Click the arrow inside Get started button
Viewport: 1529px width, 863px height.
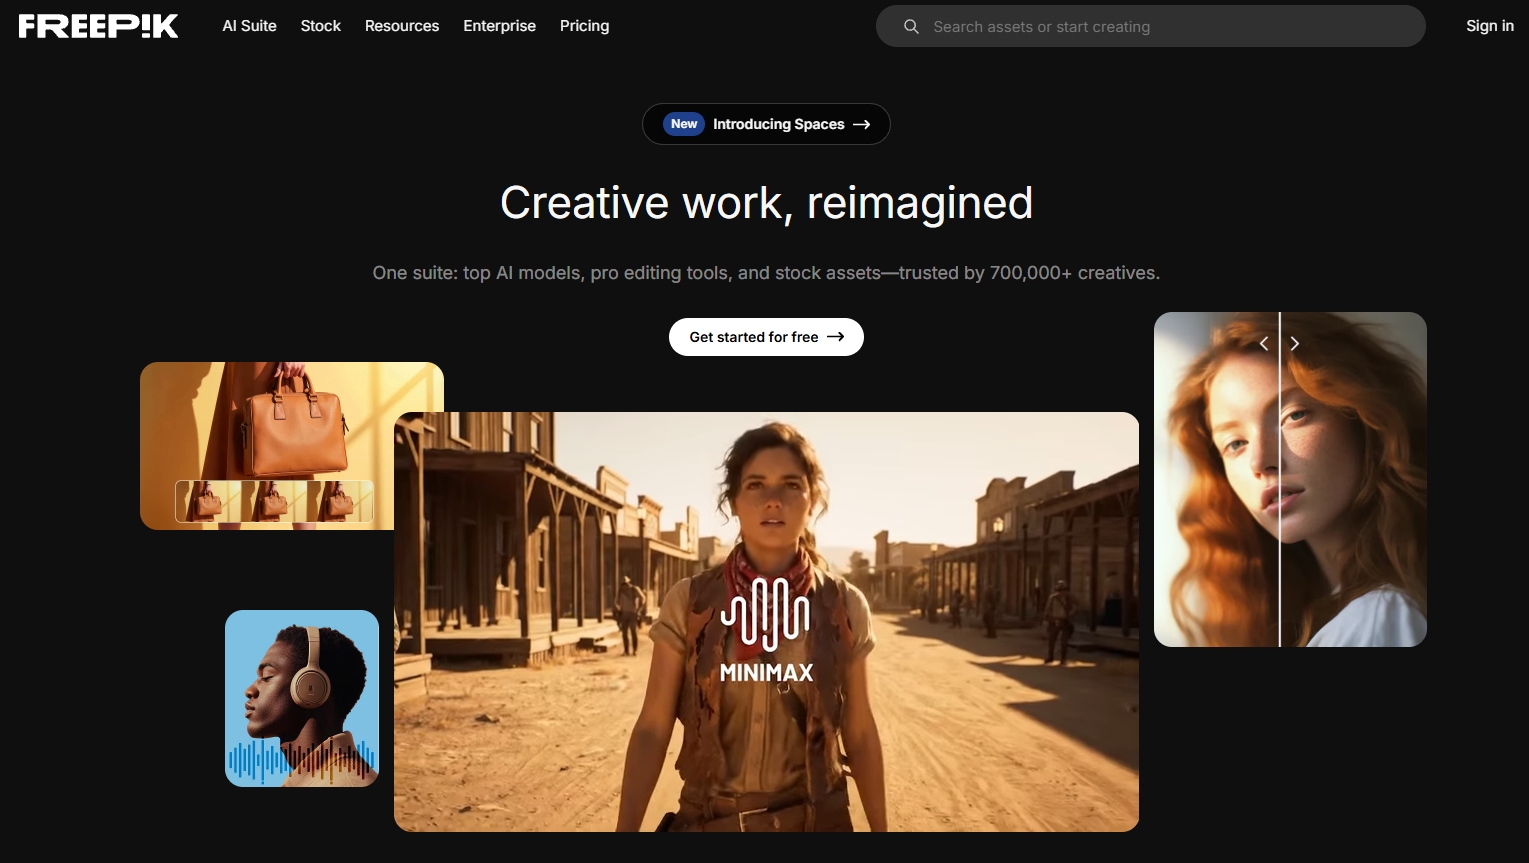coord(836,337)
